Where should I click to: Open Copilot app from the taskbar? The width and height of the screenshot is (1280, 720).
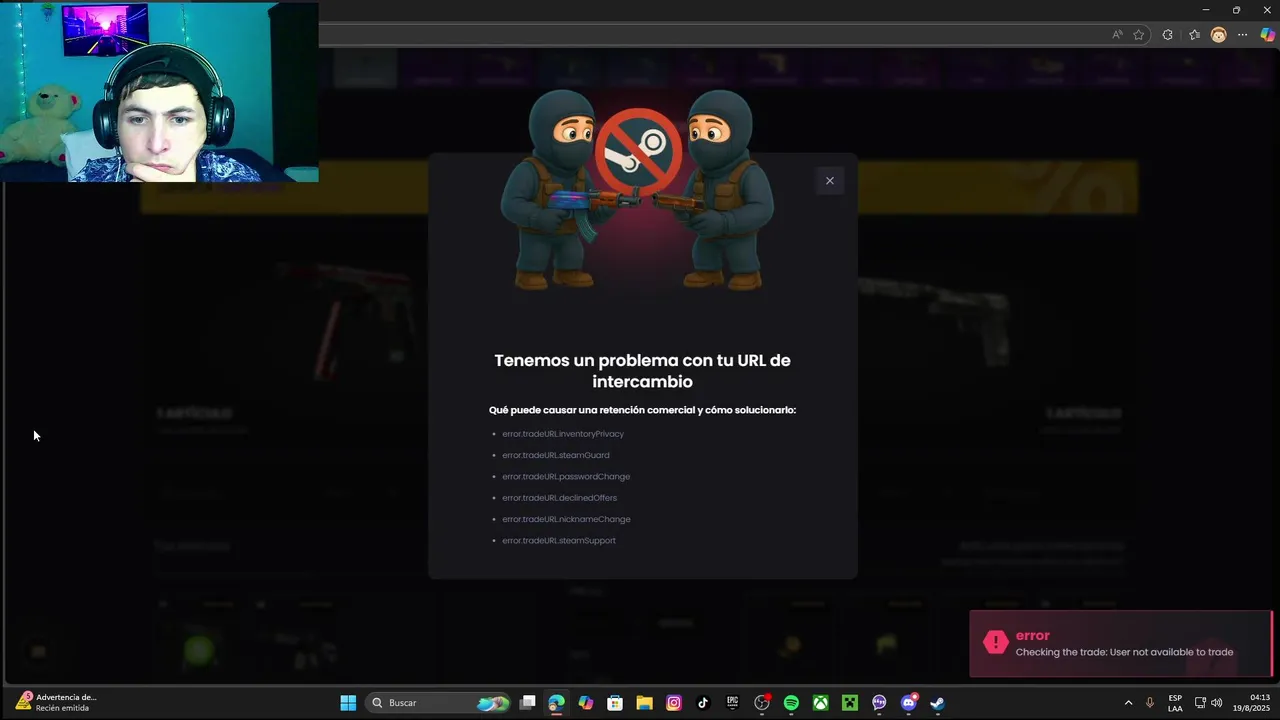[586, 703]
